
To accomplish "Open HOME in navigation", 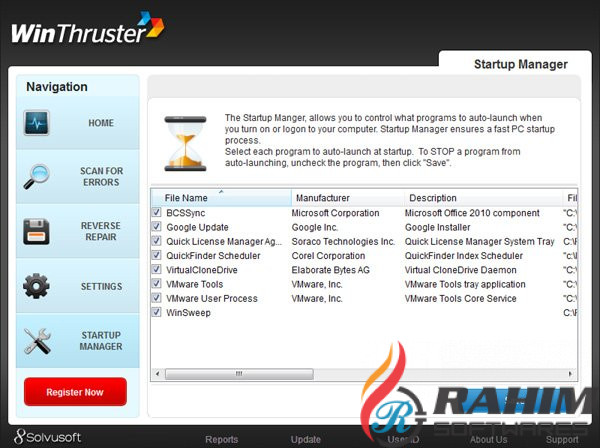I will pyautogui.click(x=78, y=123).
